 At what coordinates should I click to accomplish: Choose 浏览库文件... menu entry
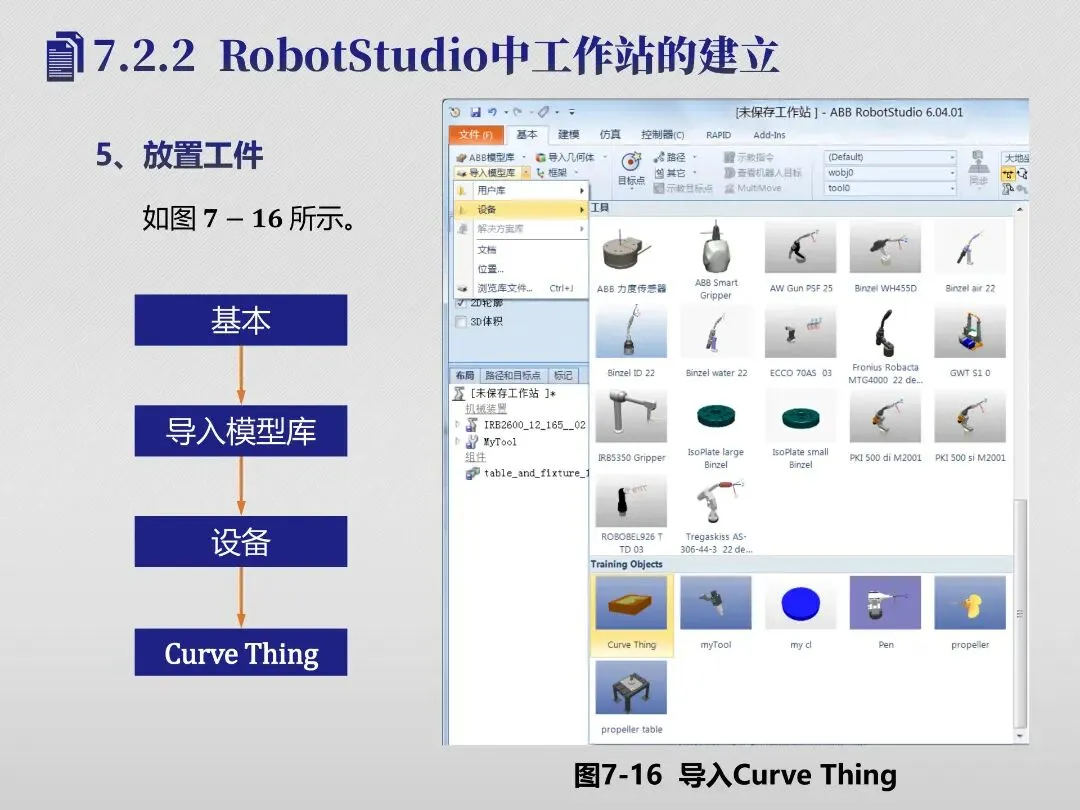coord(521,289)
